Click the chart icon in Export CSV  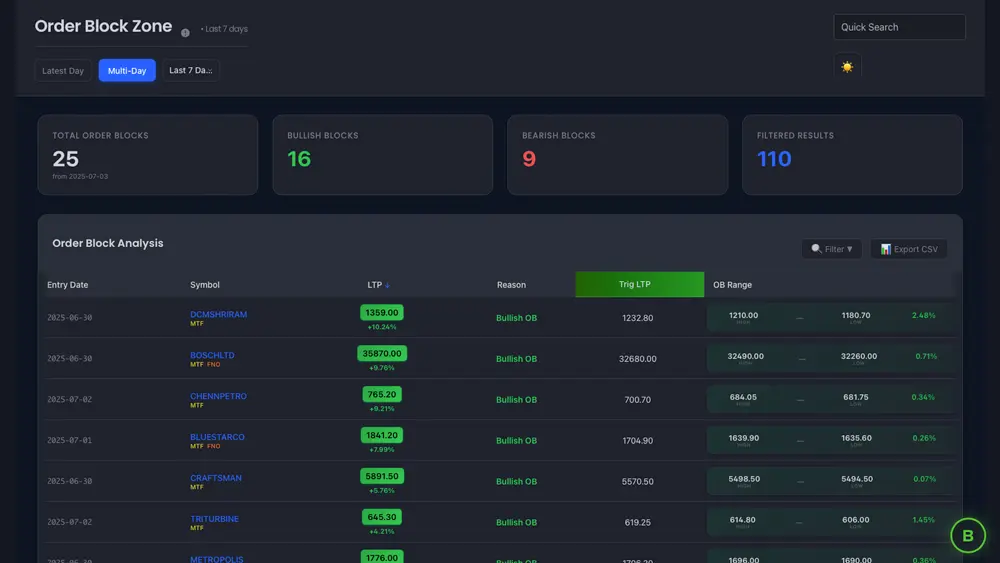885,249
